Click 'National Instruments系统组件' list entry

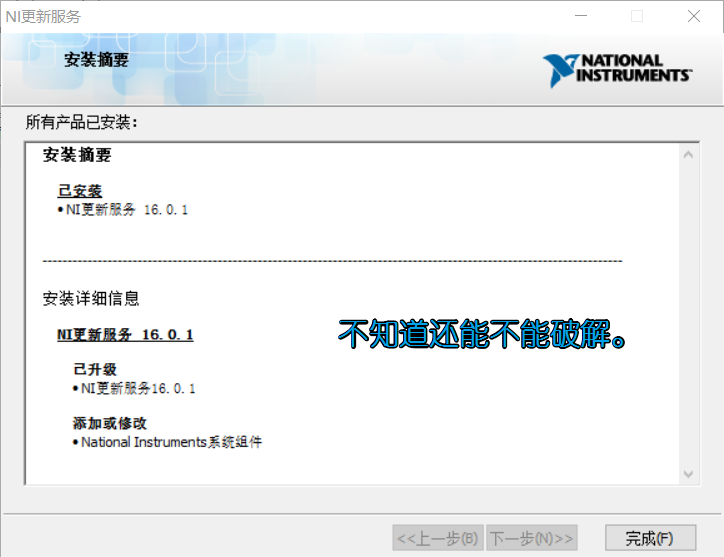click(x=172, y=442)
